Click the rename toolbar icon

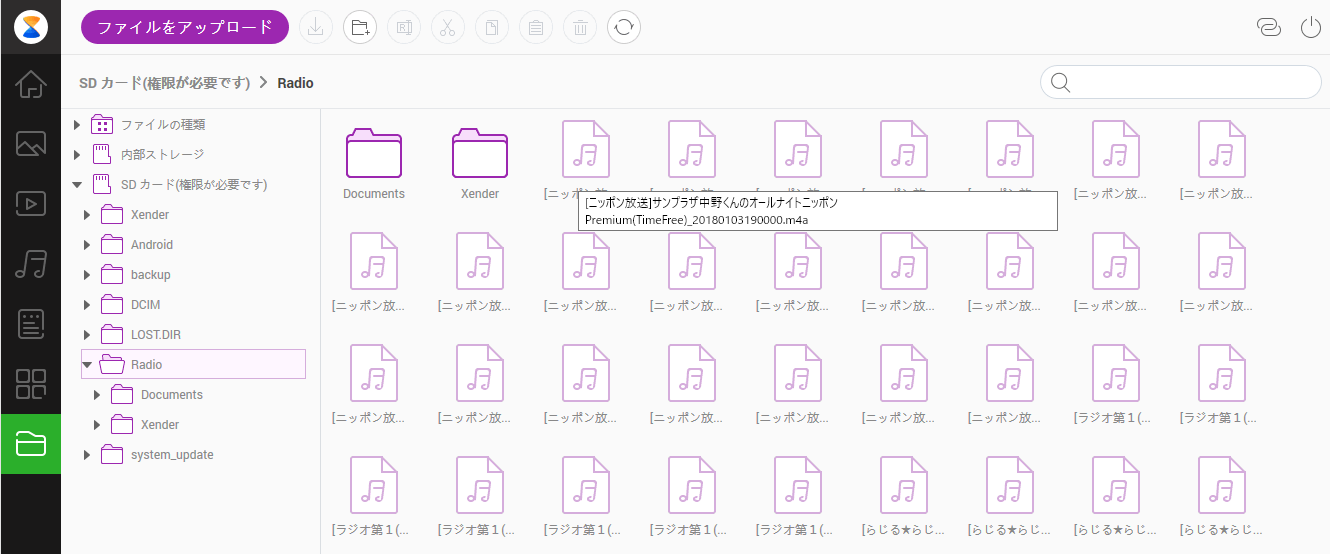click(x=403, y=27)
